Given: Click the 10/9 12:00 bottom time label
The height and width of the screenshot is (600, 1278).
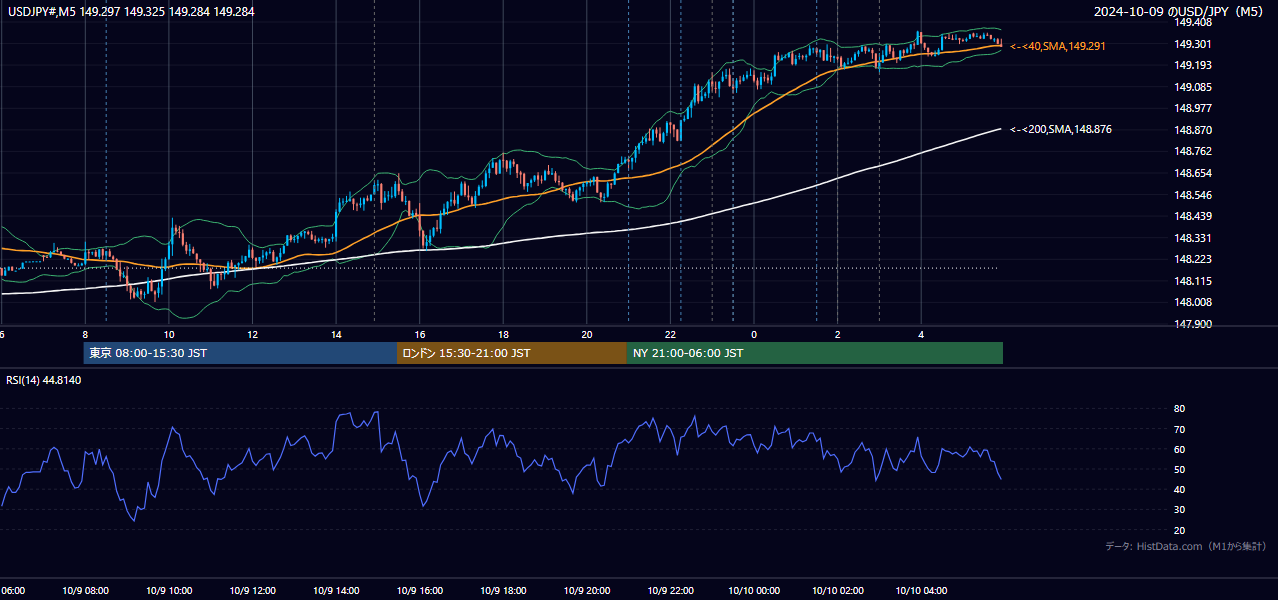Looking at the screenshot, I should coord(253,590).
